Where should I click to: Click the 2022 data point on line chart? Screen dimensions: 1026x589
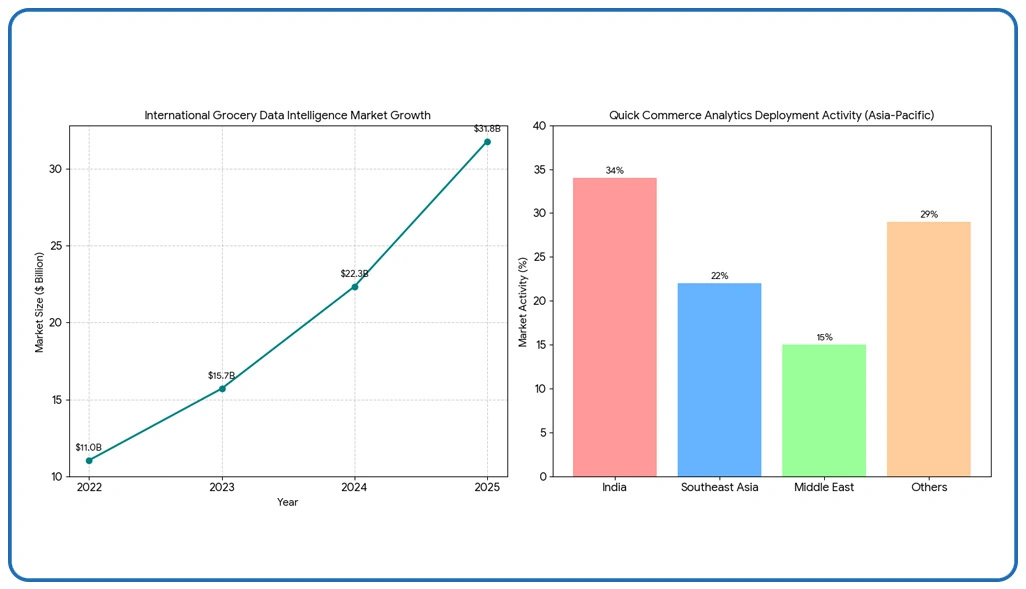tap(89, 461)
